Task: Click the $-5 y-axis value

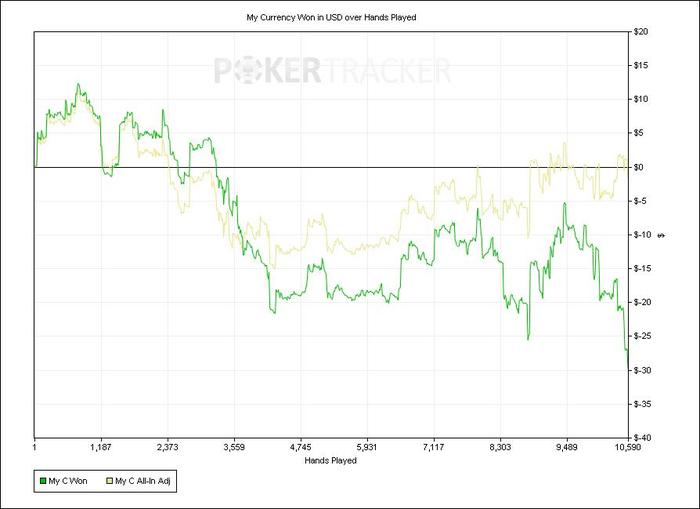Action: point(640,201)
